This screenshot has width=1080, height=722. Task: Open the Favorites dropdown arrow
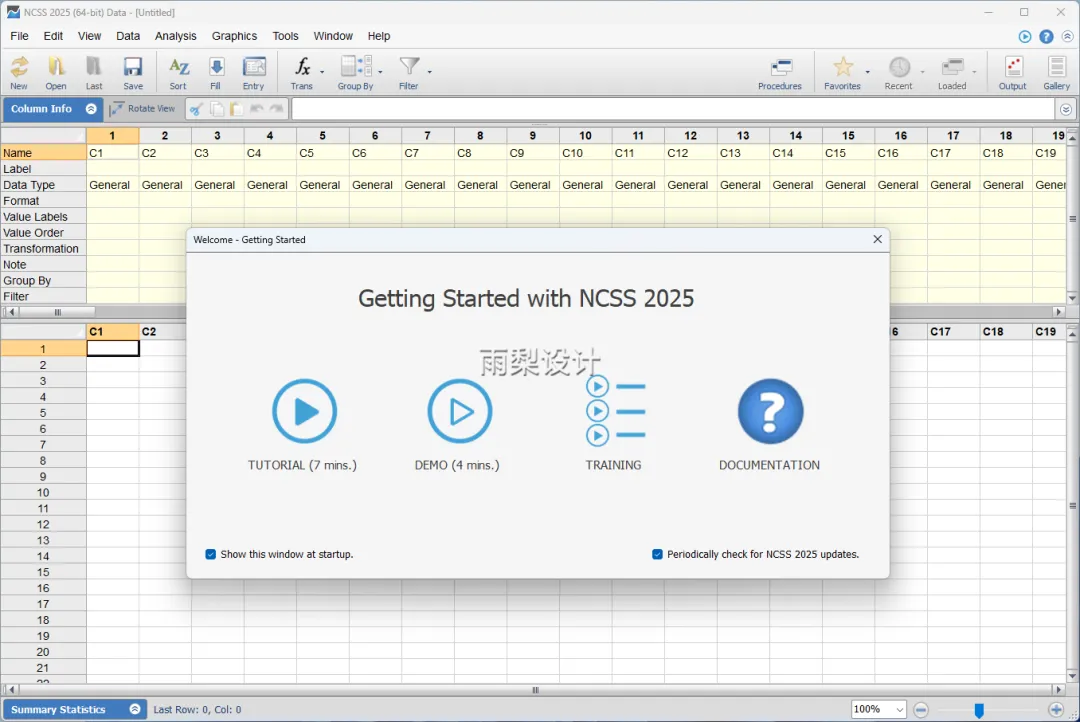[867, 72]
